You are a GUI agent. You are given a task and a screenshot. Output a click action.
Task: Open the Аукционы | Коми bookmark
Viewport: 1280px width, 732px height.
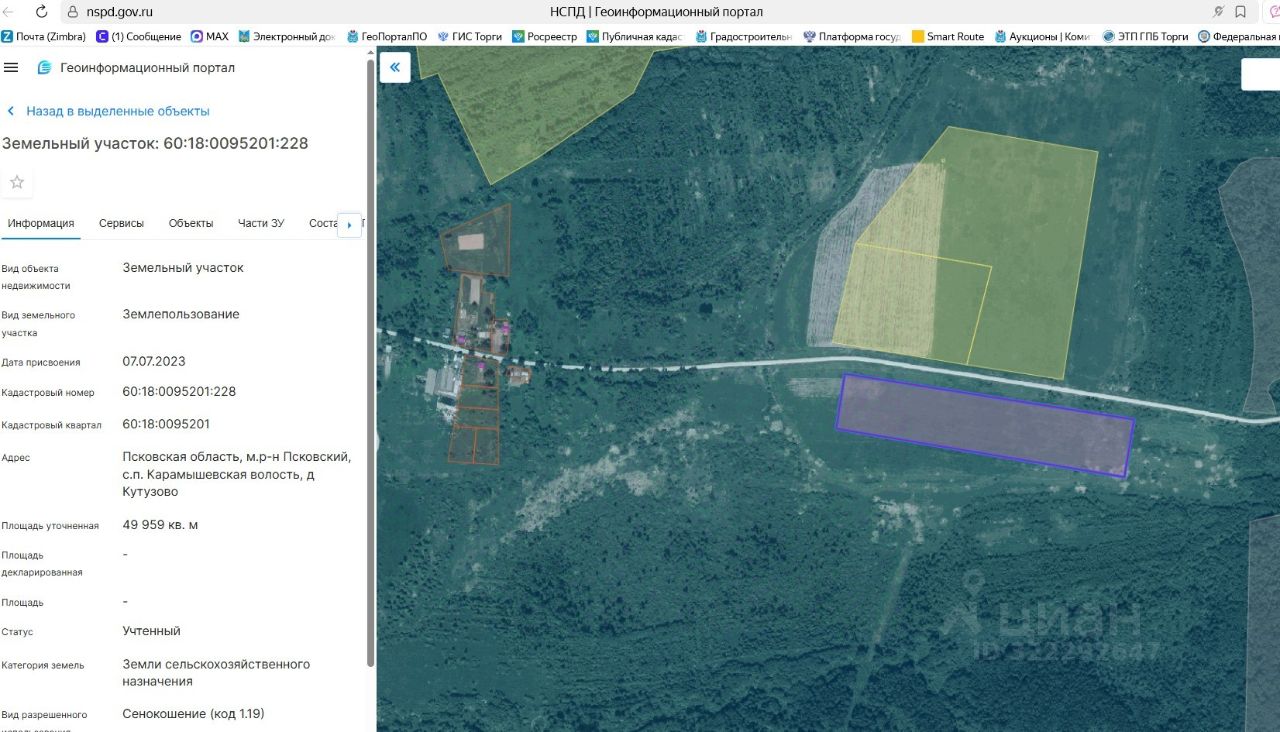(x=1042, y=36)
